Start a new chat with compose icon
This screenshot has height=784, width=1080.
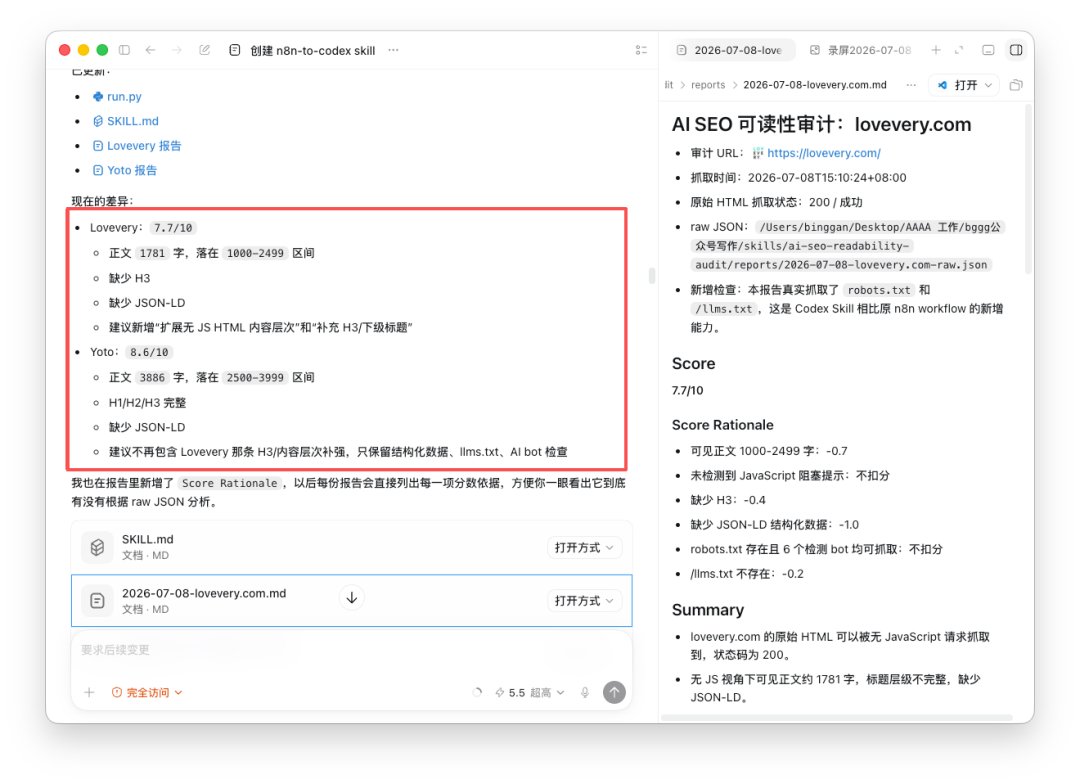(x=205, y=50)
